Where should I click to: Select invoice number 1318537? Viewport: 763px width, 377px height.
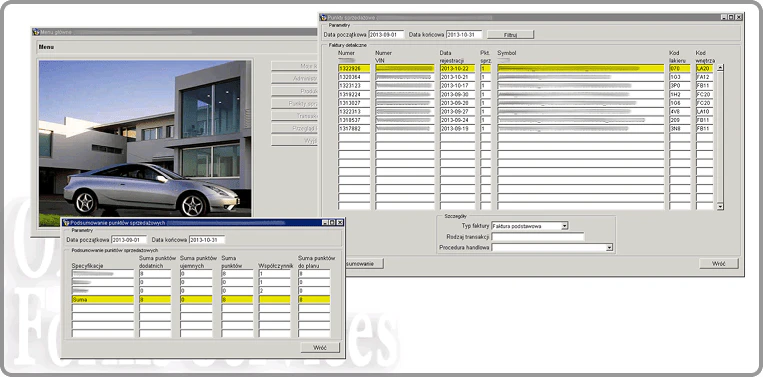354,120
